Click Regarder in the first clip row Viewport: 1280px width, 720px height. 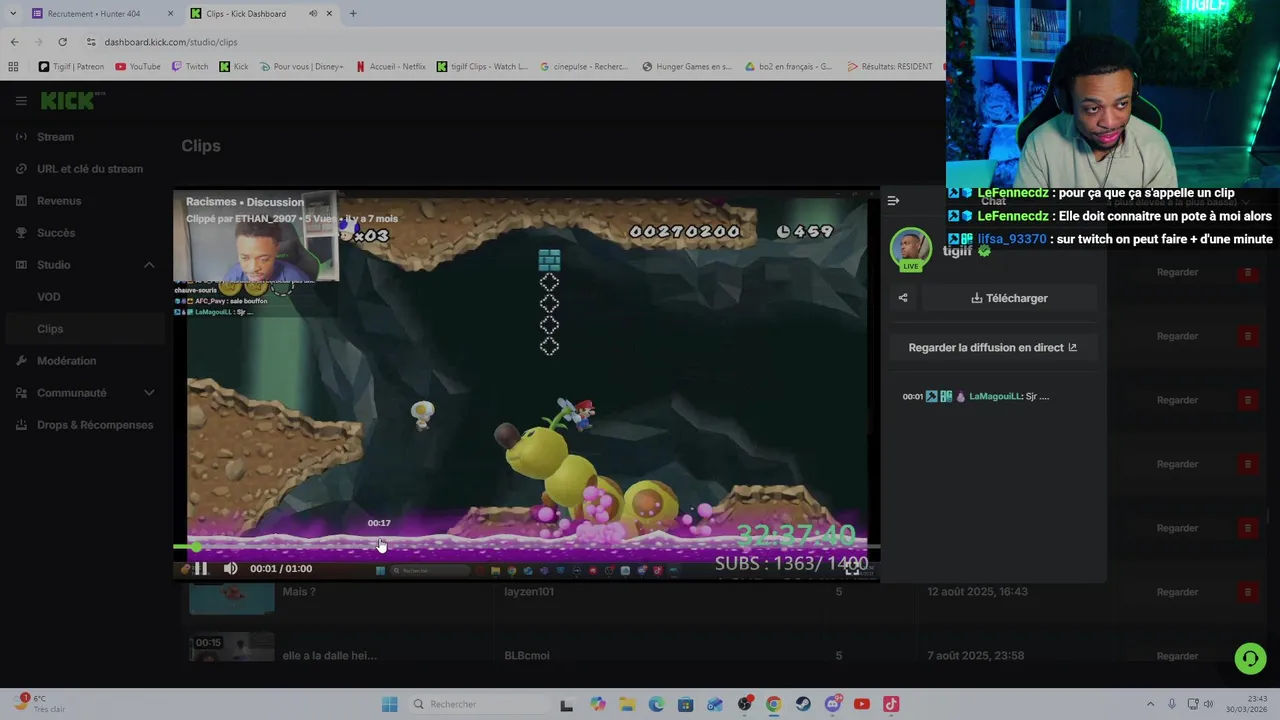point(1177,272)
